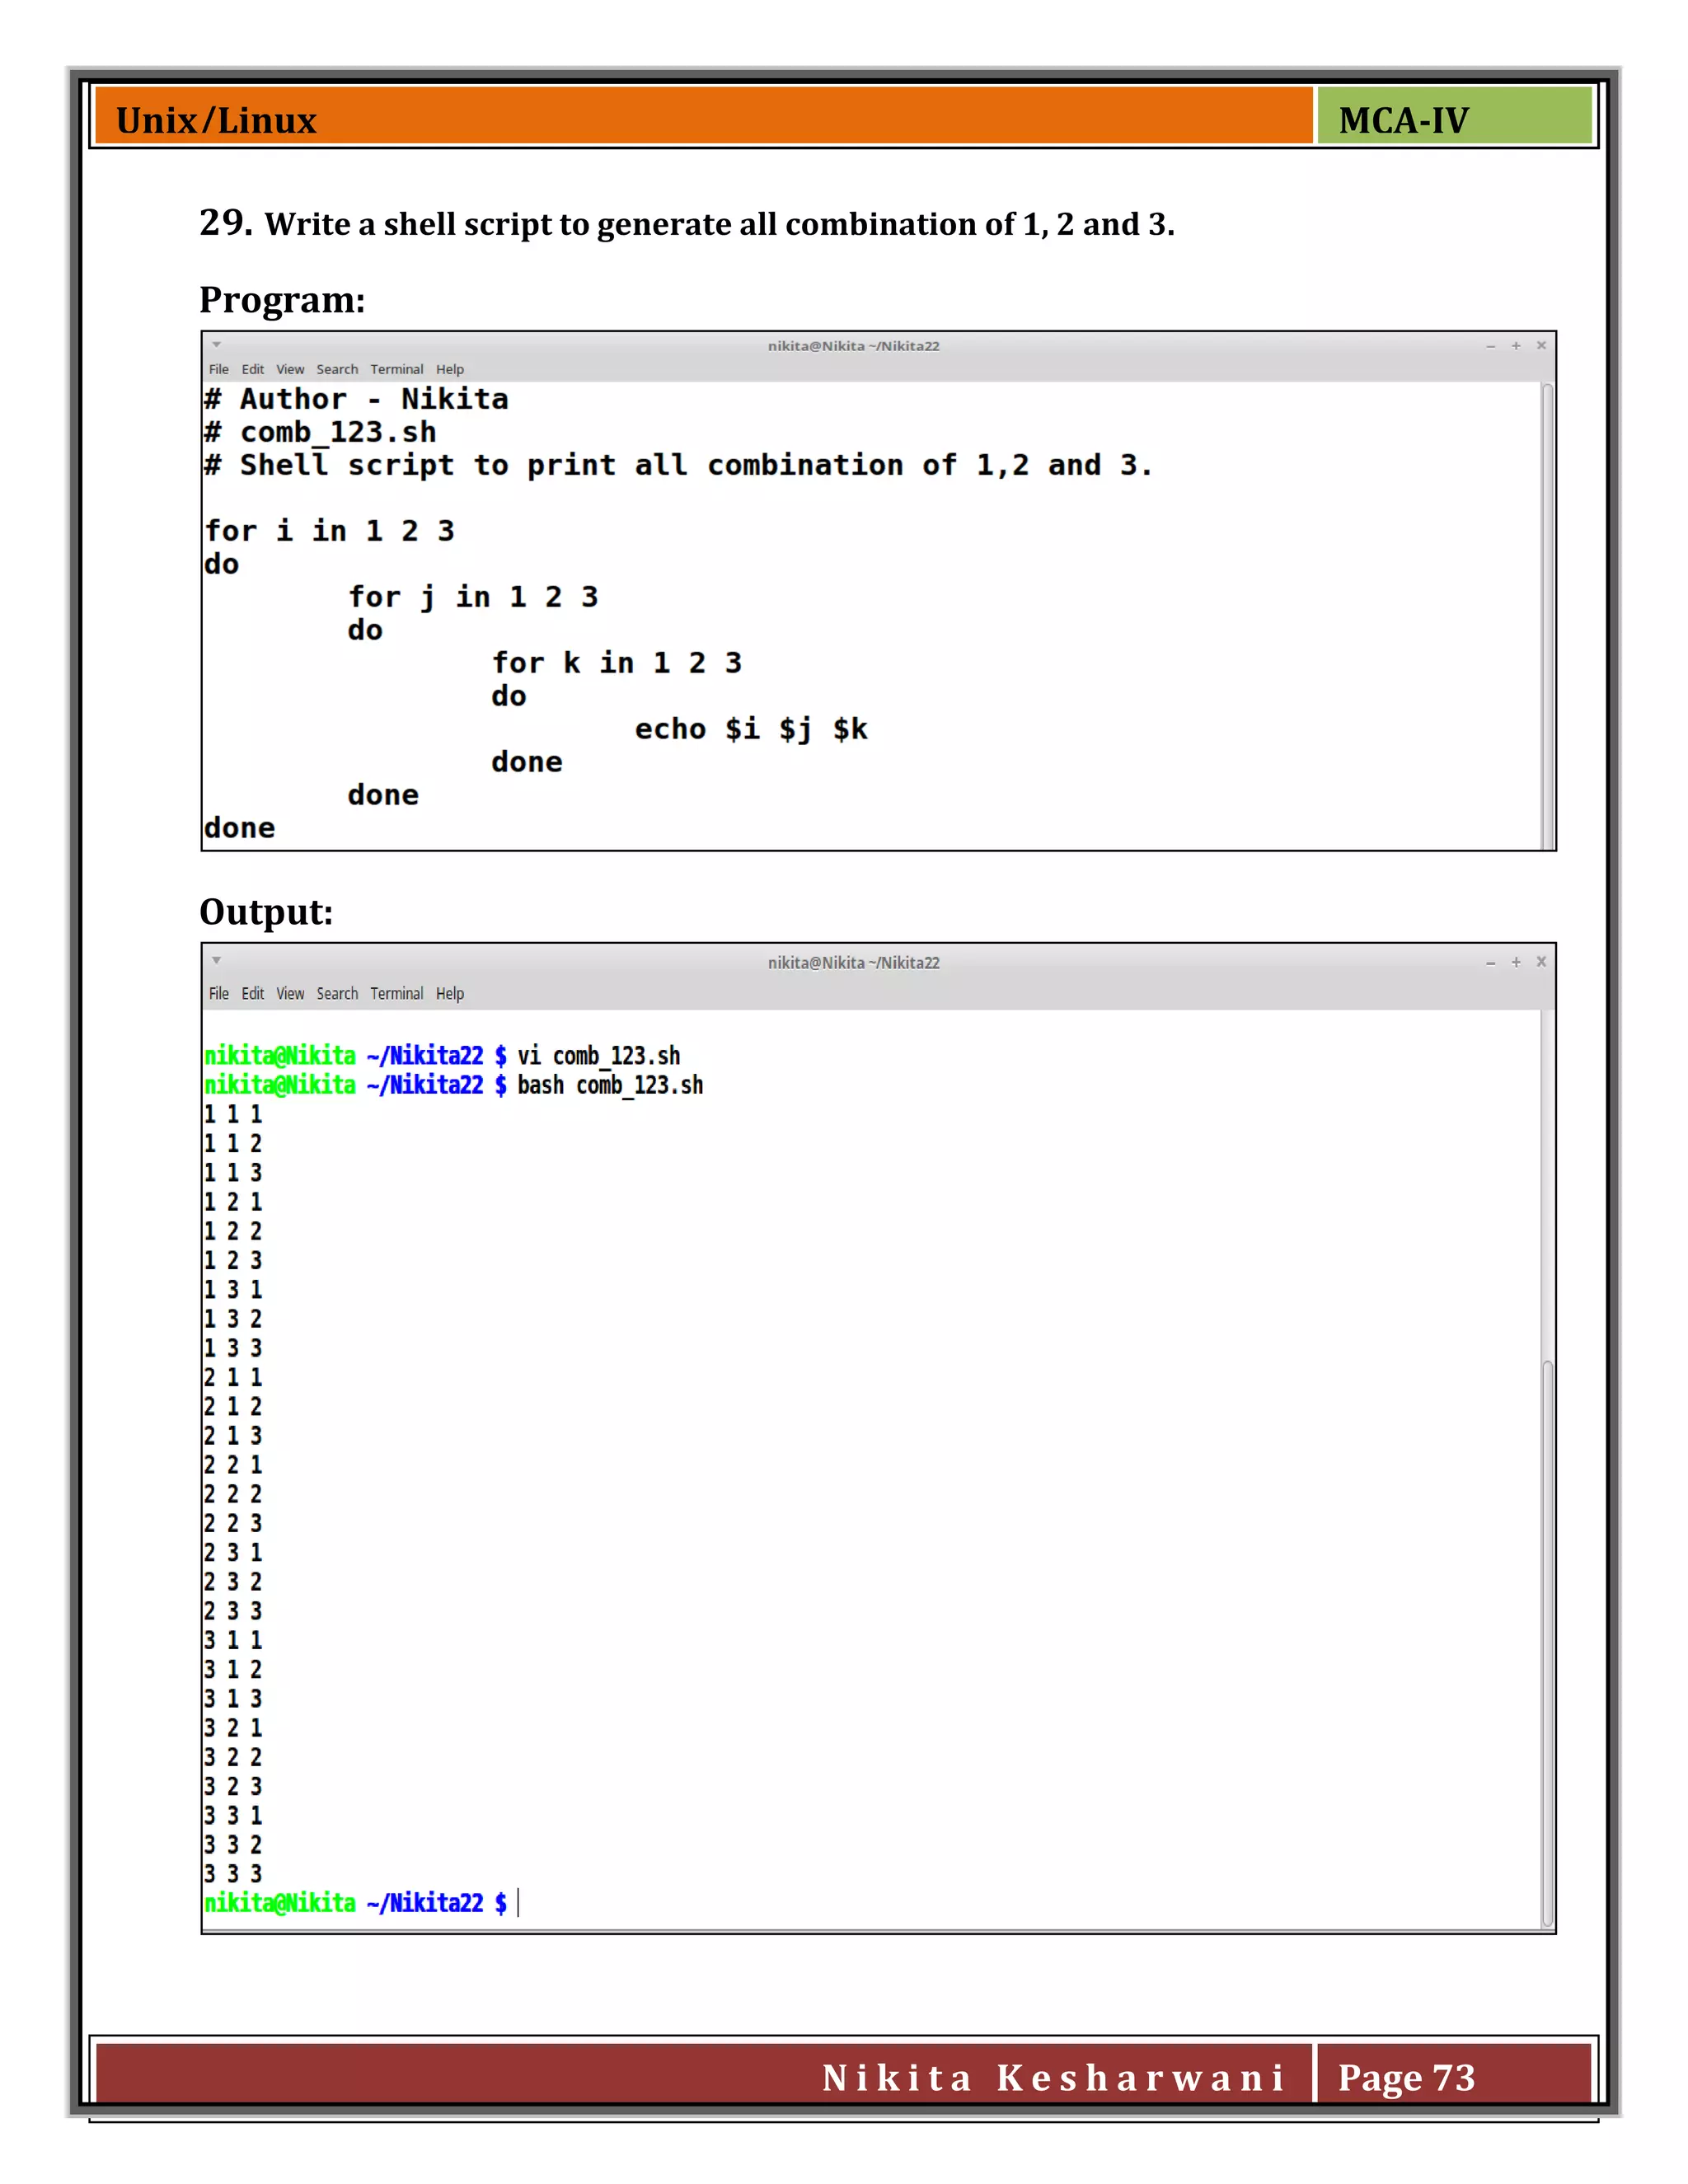1688x2184 pixels.
Task: Click the Output terminal scrollbar thumb
Action: (x=1547, y=1642)
